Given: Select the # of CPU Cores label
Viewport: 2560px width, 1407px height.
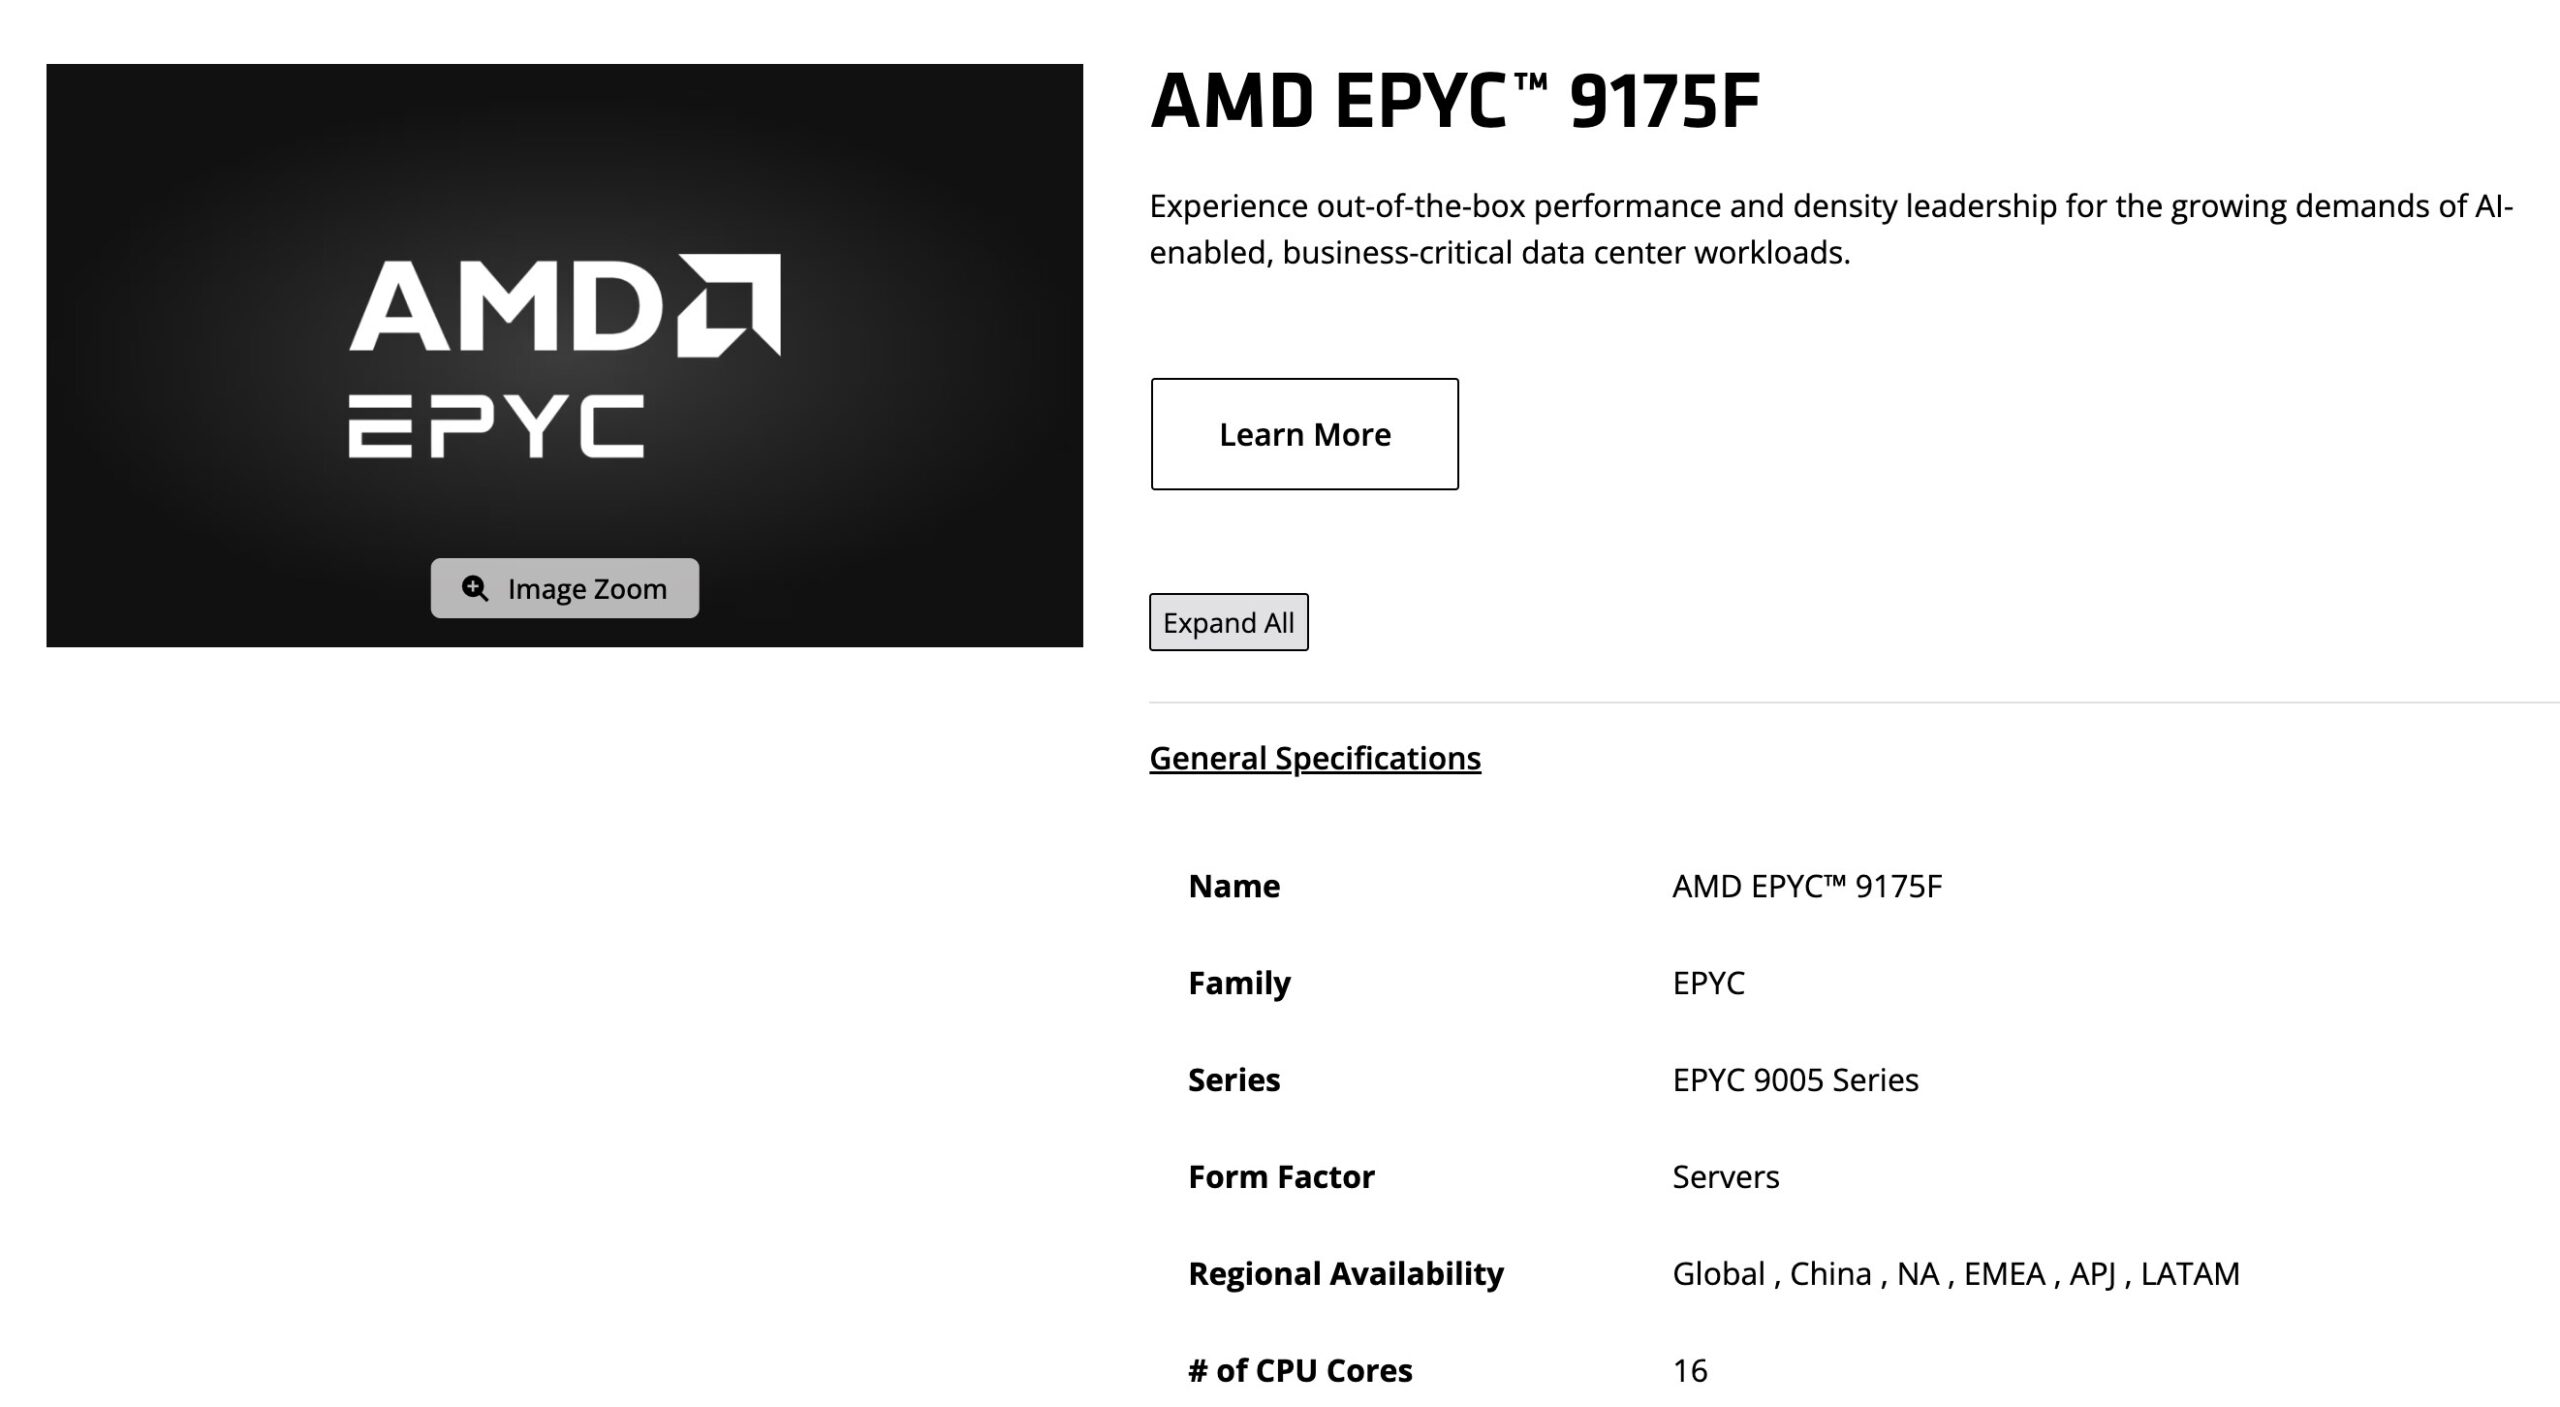Looking at the screenshot, I should [x=1300, y=1370].
